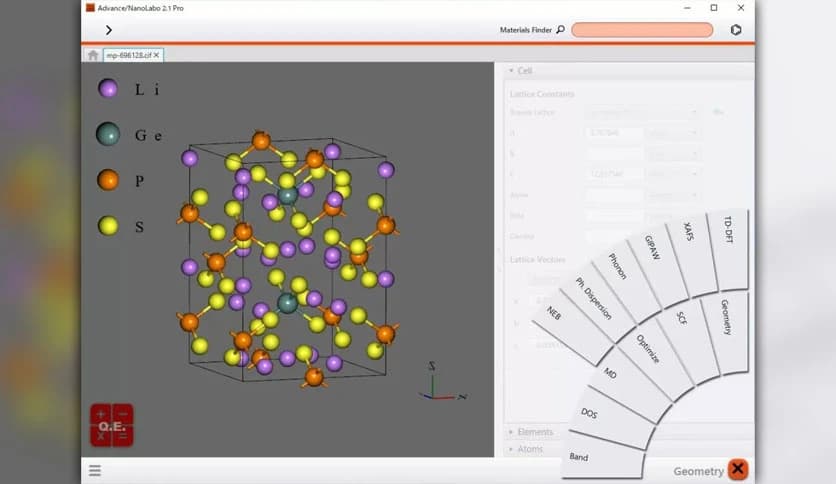
Task: Click the Materials Finder input field
Action: click(x=642, y=30)
